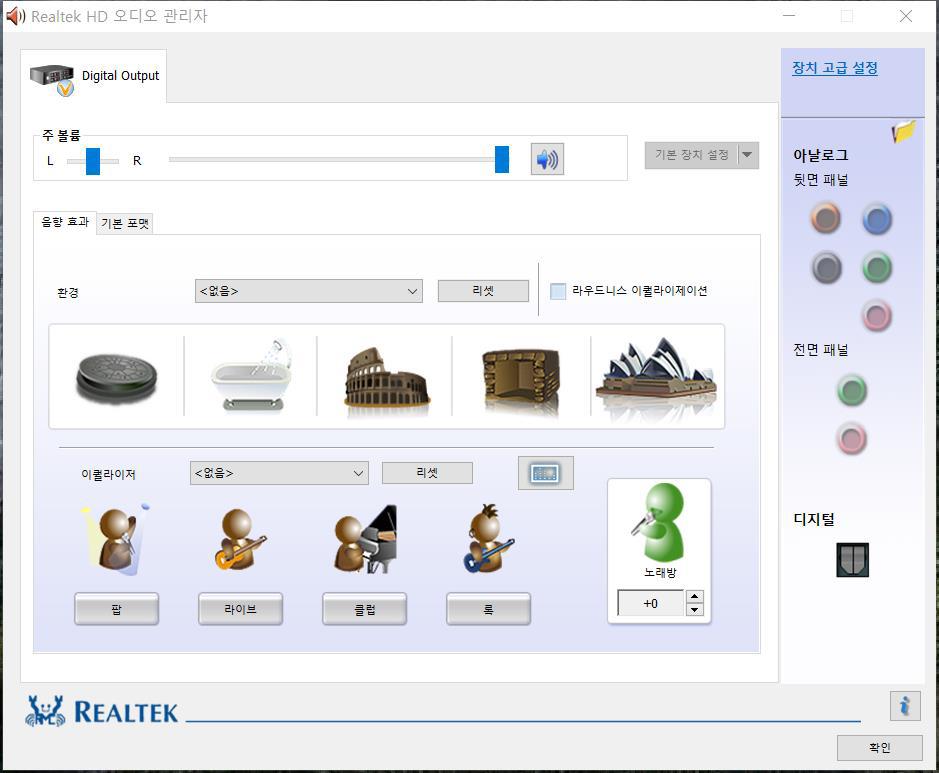
Task: Open the 이퀄라이저 preset dropdown
Action: click(279, 473)
